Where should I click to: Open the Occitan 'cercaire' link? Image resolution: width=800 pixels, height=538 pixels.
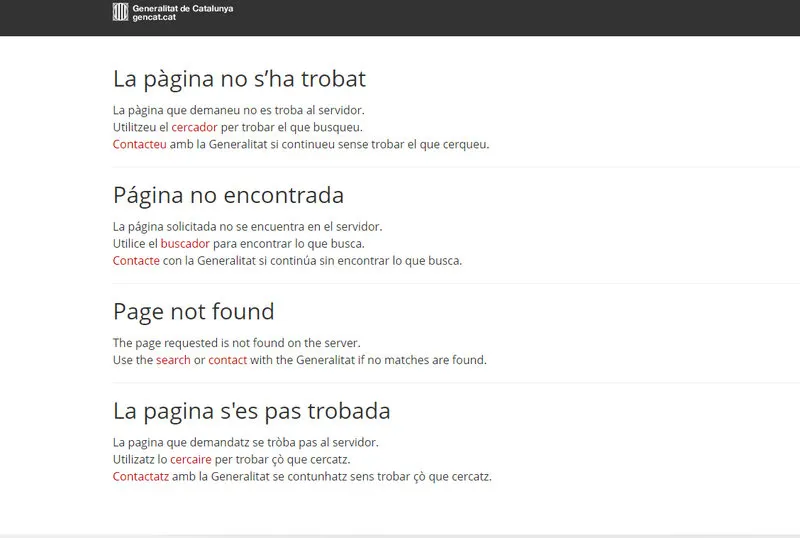click(191, 459)
